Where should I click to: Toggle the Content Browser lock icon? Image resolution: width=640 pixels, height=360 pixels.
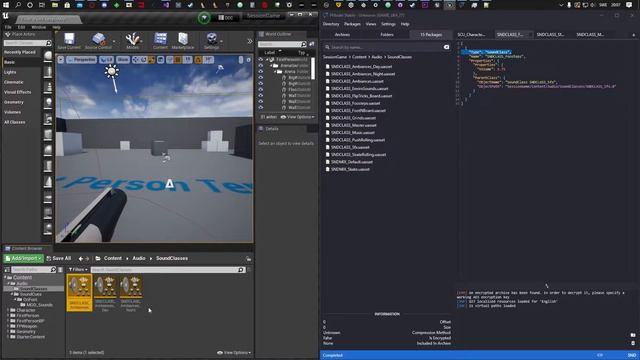248,259
